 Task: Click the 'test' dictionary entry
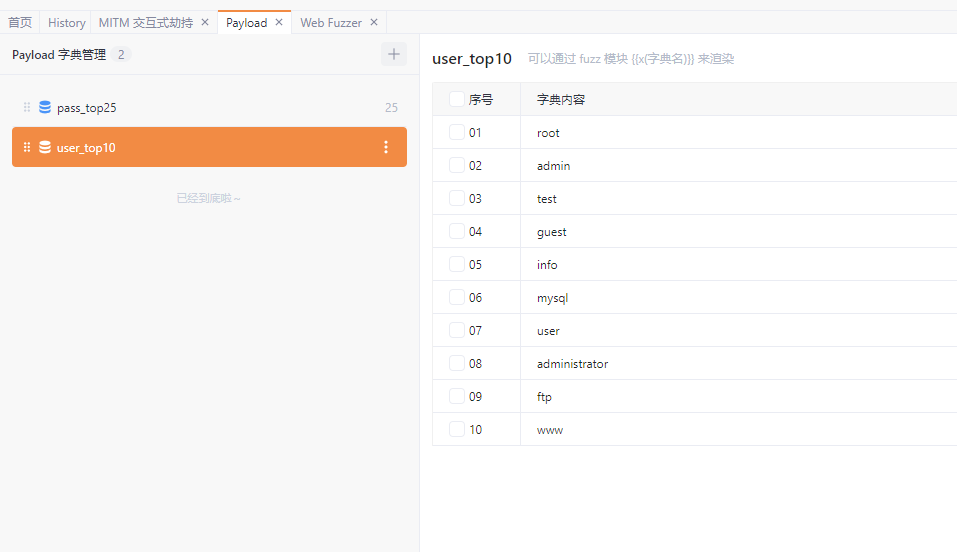click(x=546, y=199)
